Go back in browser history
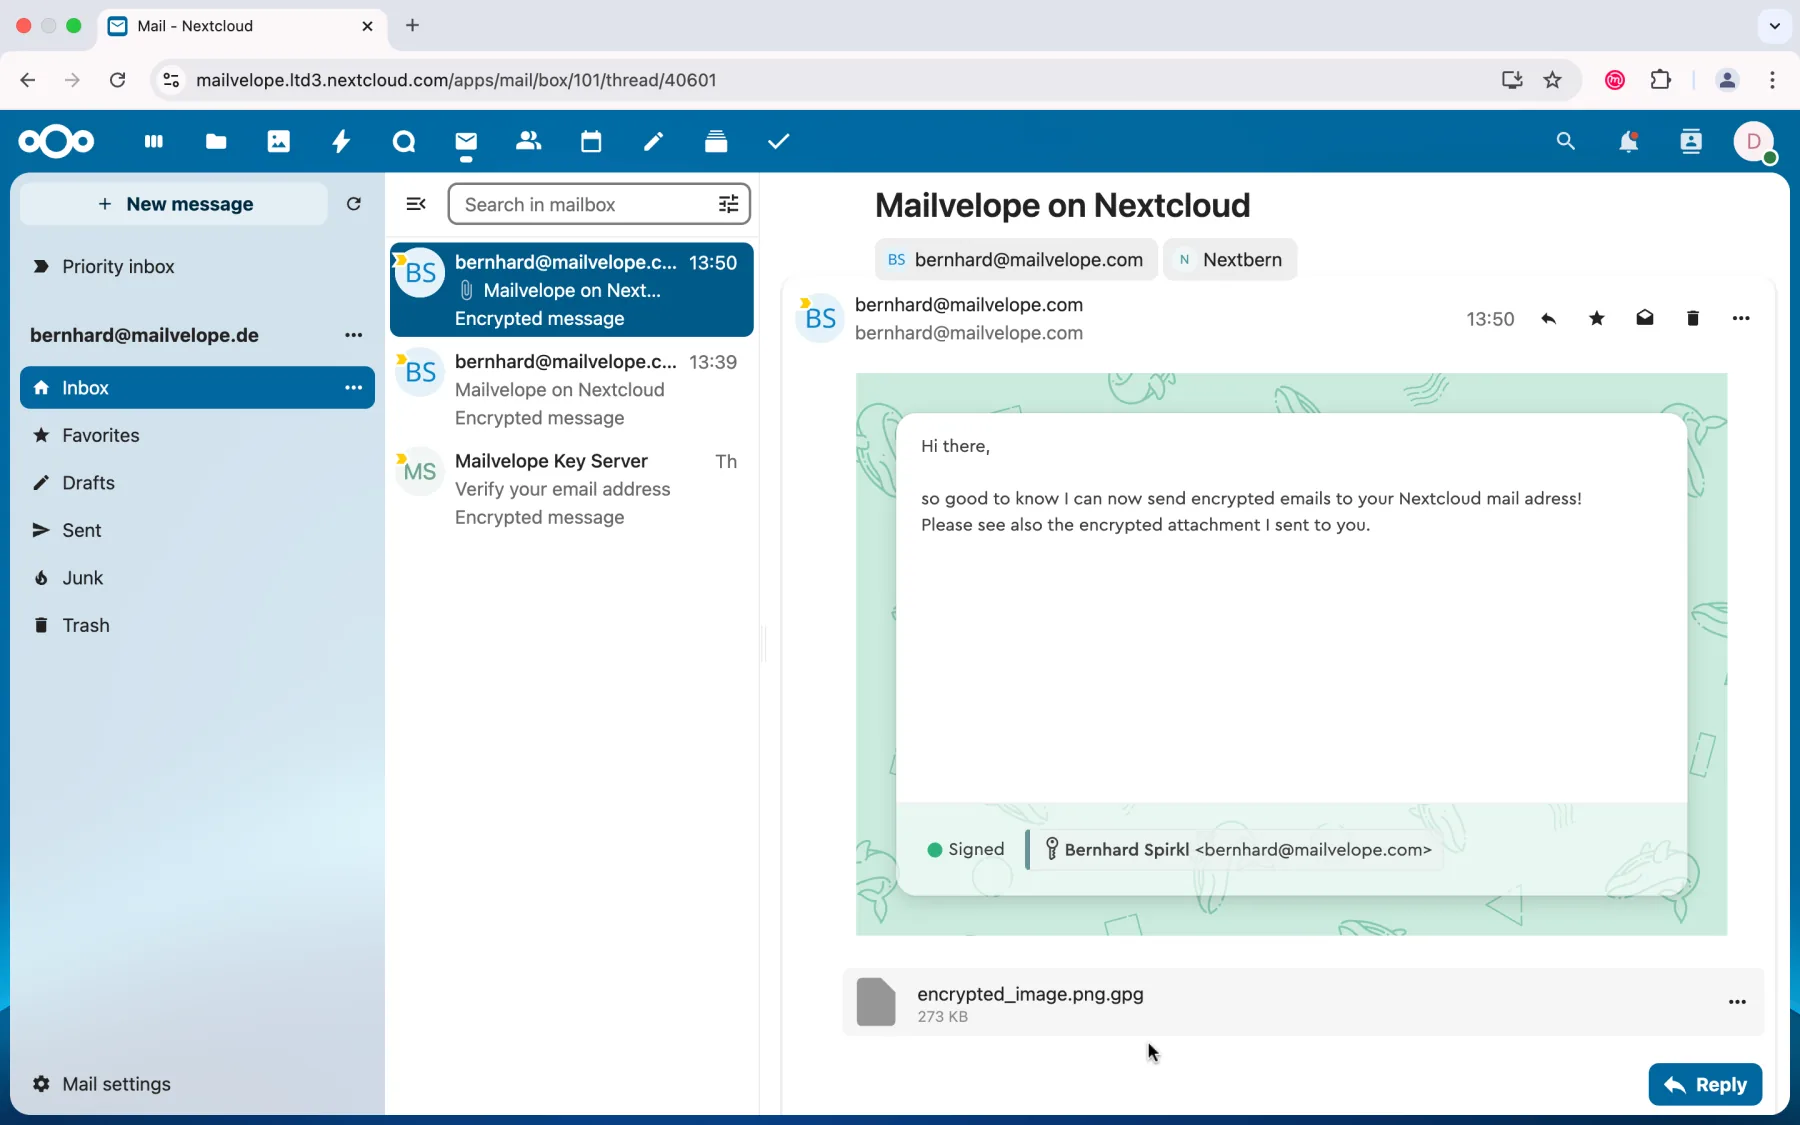 coord(27,80)
